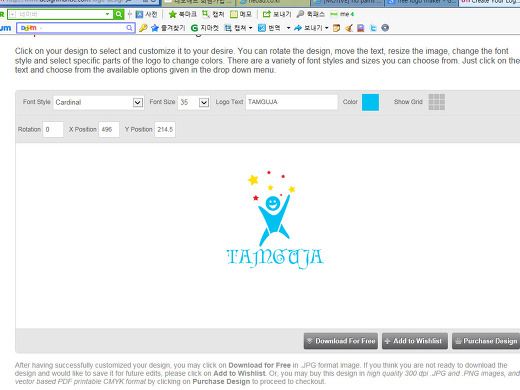
Task: Open 즐겨찾기 favorites in Daum toolbar
Action: tap(168, 28)
